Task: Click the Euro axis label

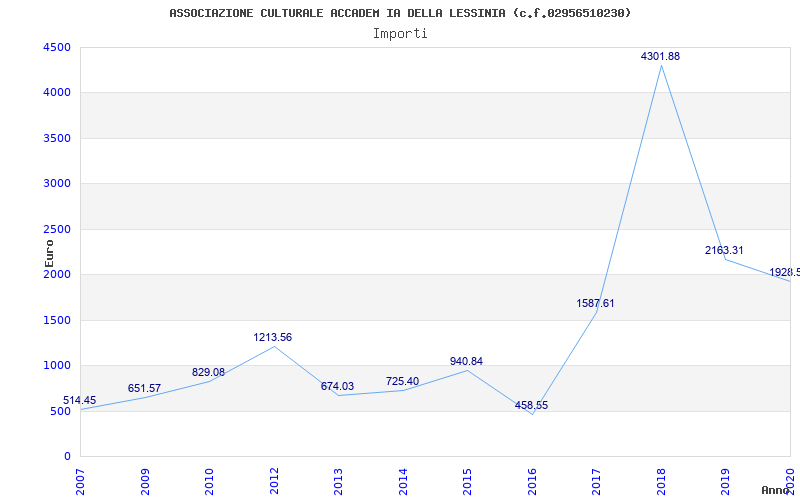Action: (x=49, y=253)
